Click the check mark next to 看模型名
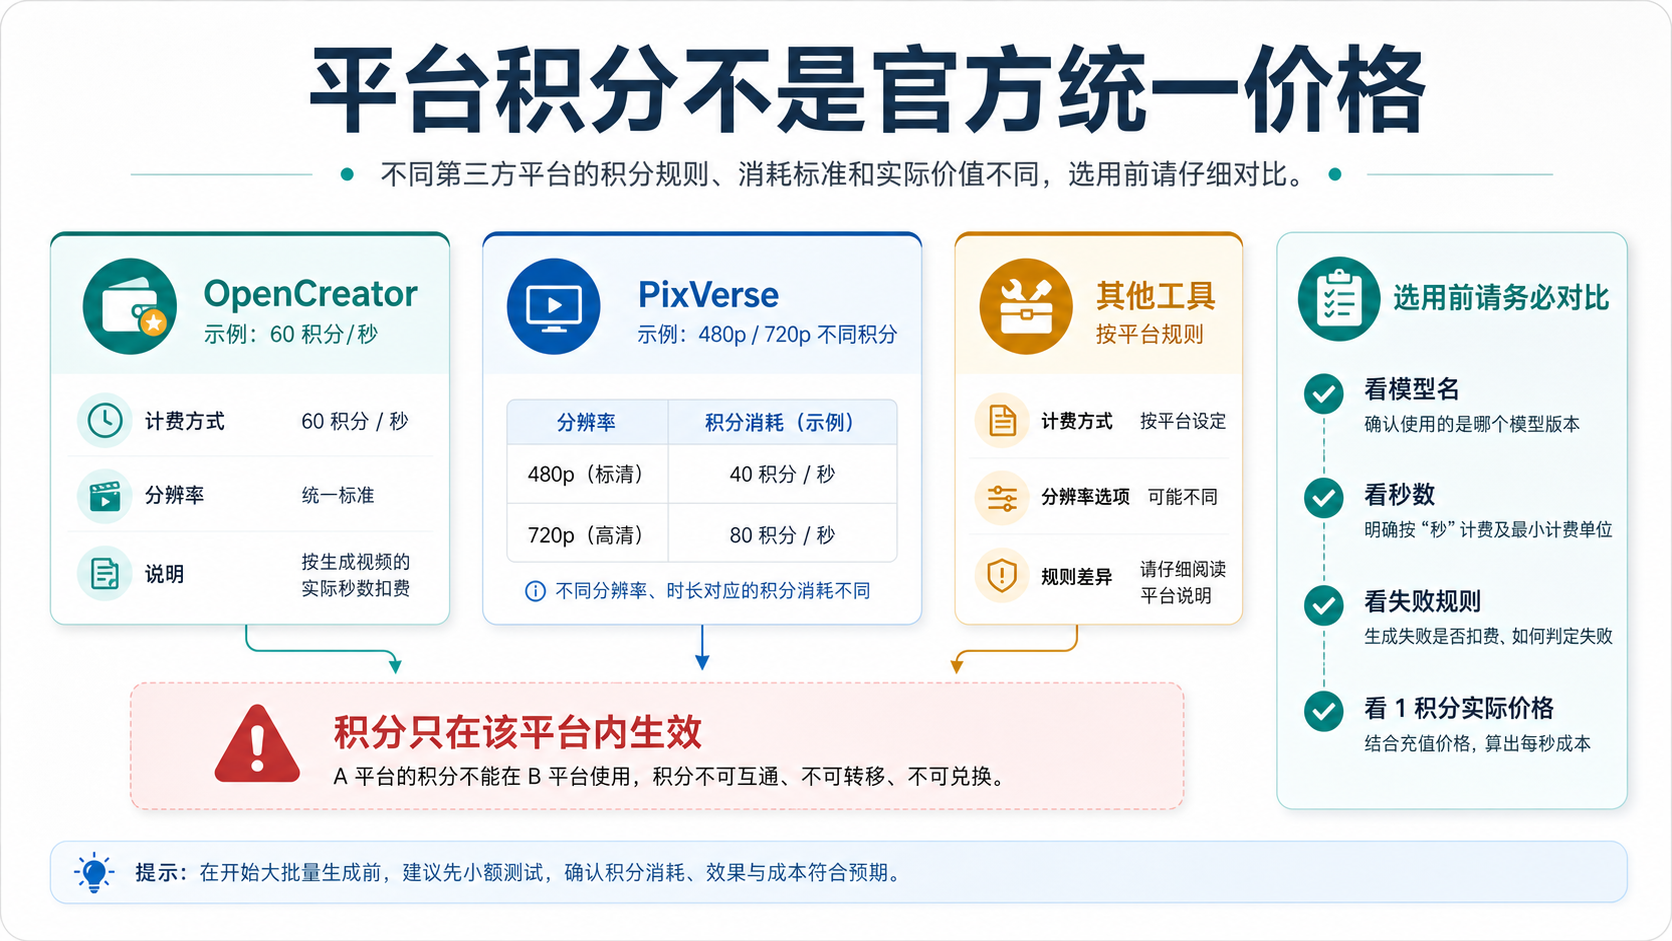 pyautogui.click(x=1324, y=394)
